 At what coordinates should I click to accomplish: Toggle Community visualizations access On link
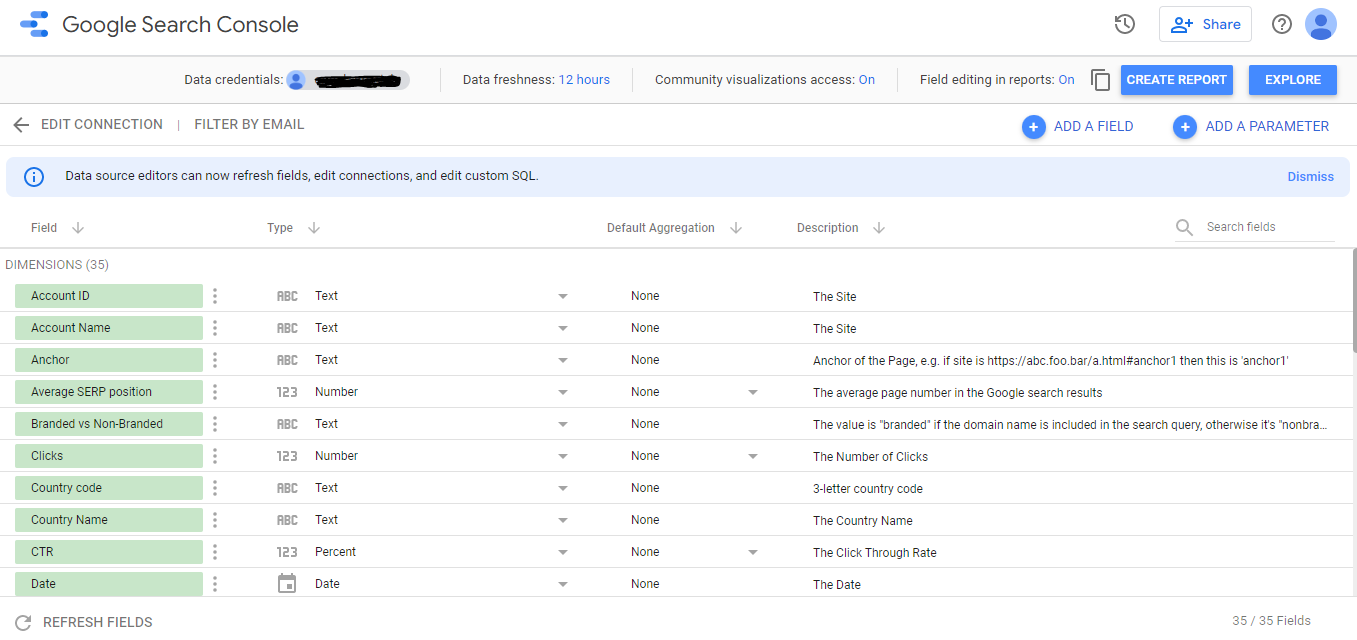866,80
